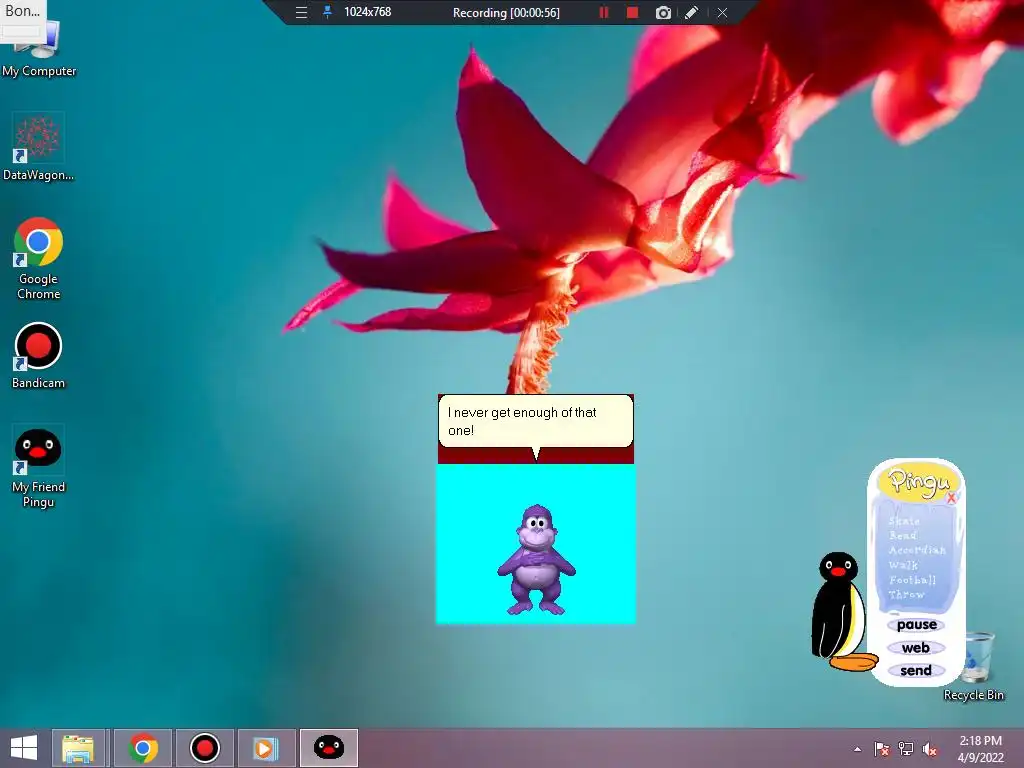Open the My Computer desktop icon
Image resolution: width=1024 pixels, height=768 pixels.
pos(39,49)
